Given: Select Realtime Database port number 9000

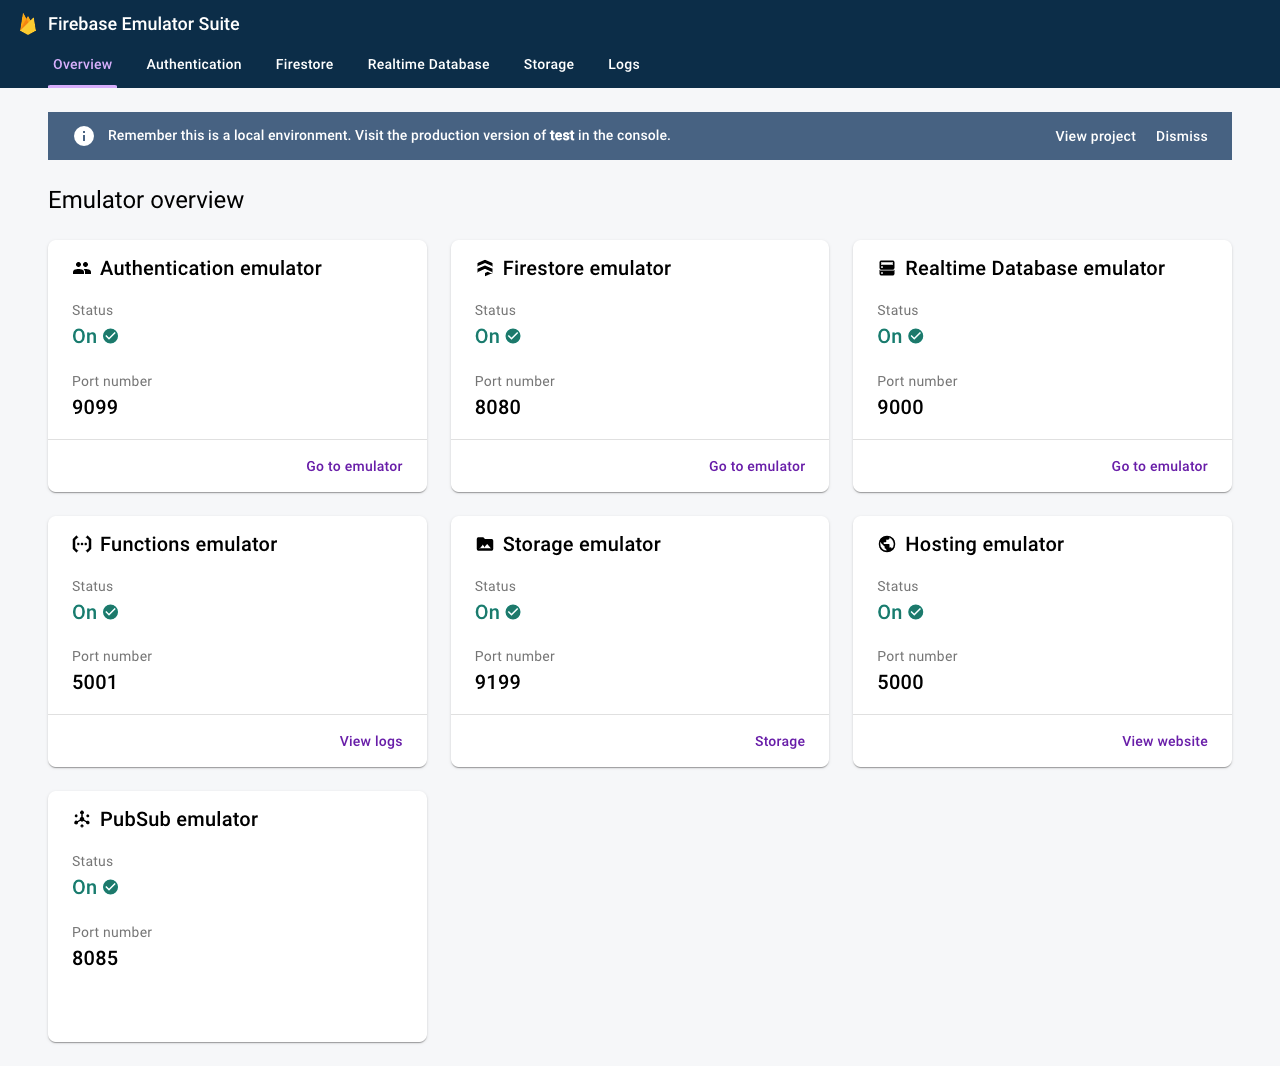Looking at the screenshot, I should tap(900, 407).
